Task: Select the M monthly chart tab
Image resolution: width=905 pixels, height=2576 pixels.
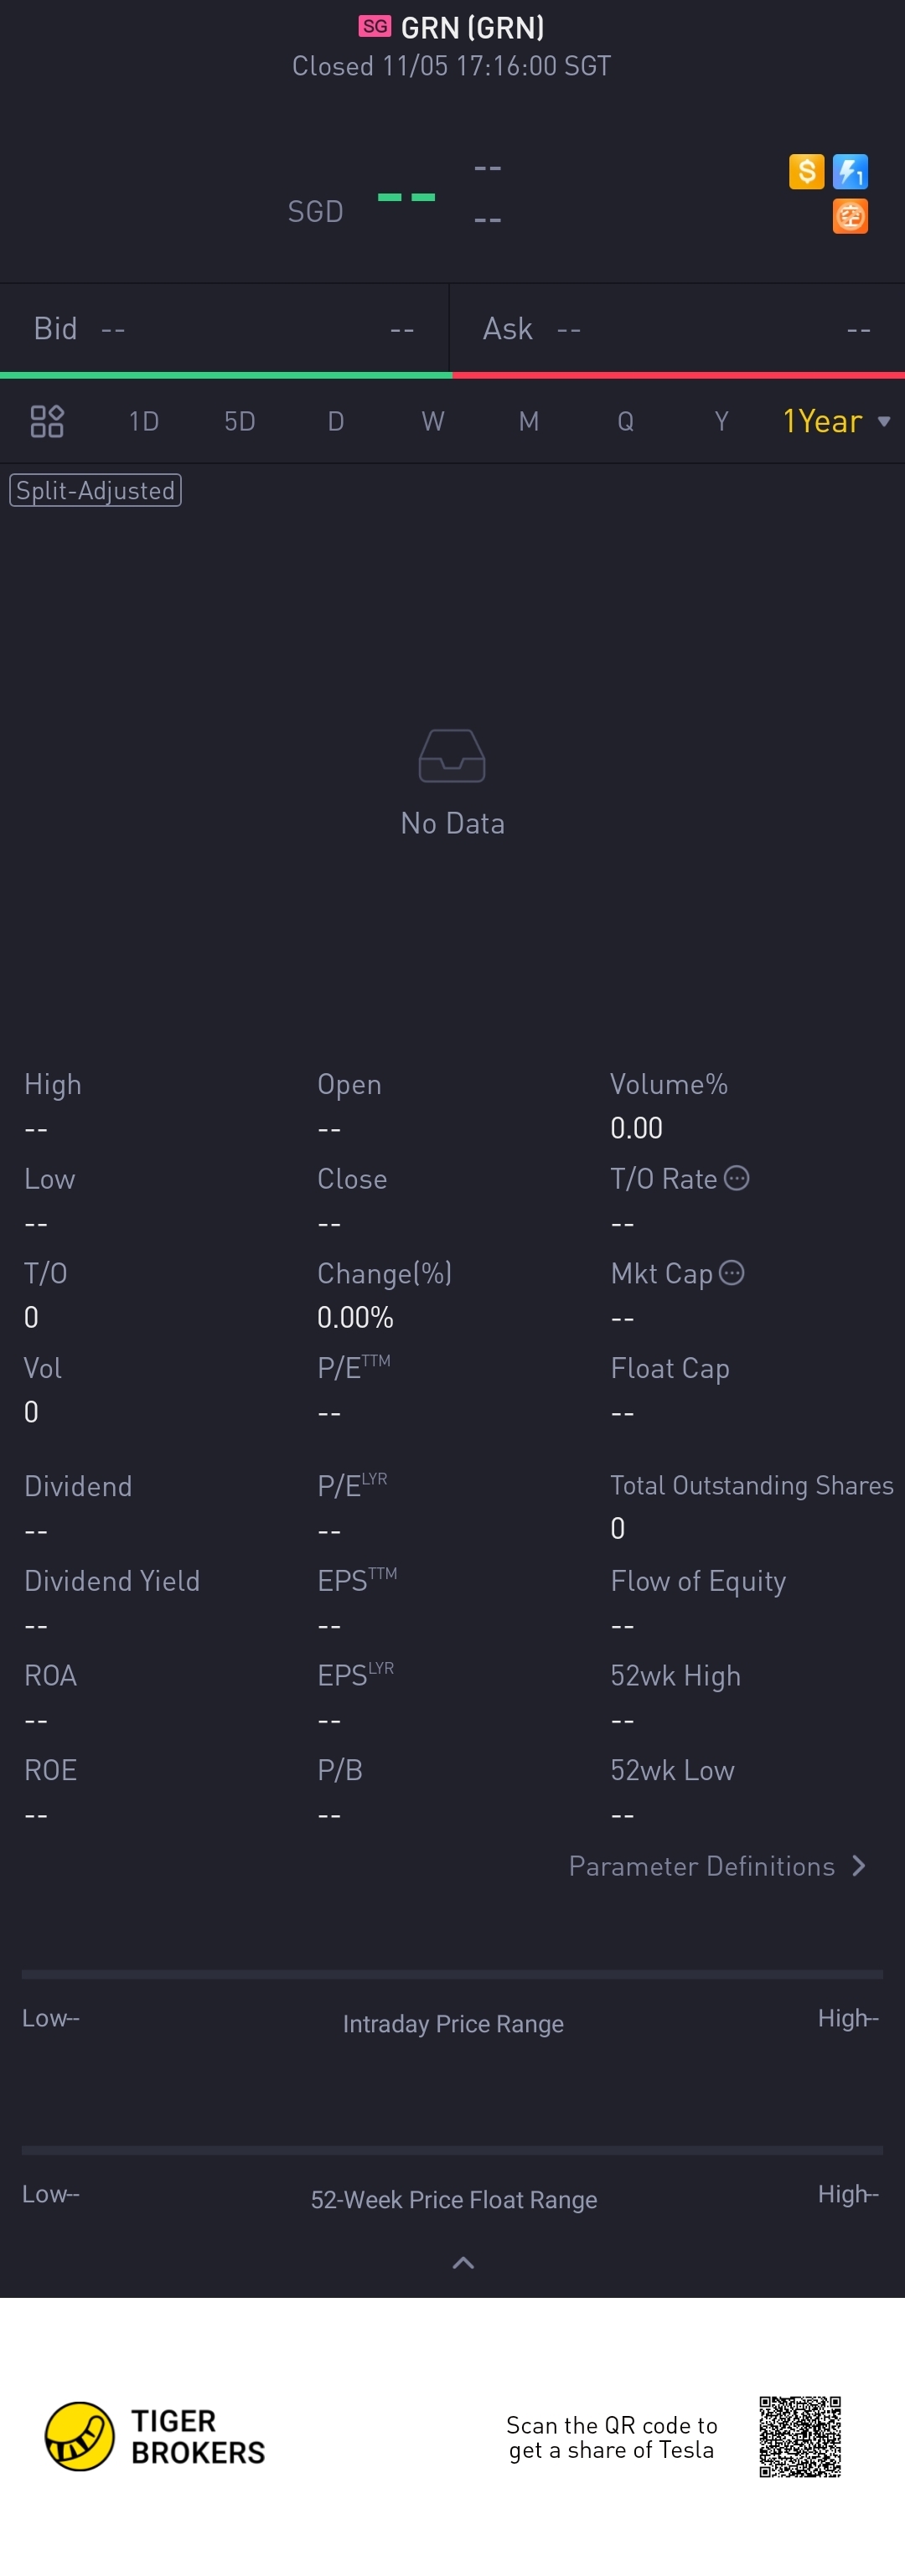Action: coord(529,421)
